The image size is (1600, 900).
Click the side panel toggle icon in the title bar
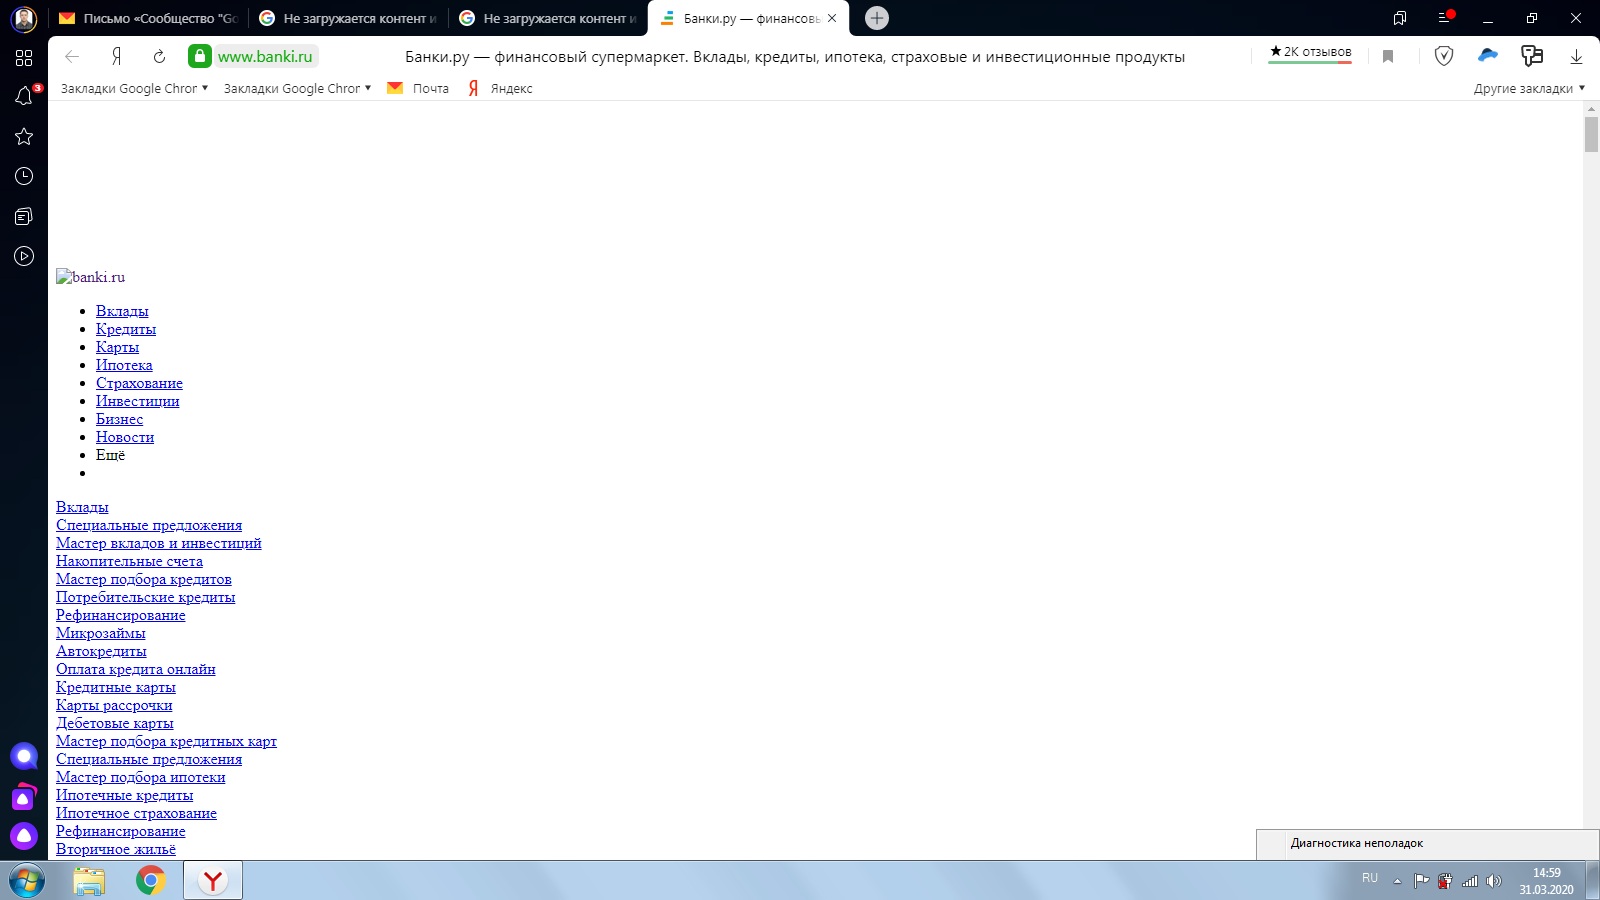[1400, 18]
